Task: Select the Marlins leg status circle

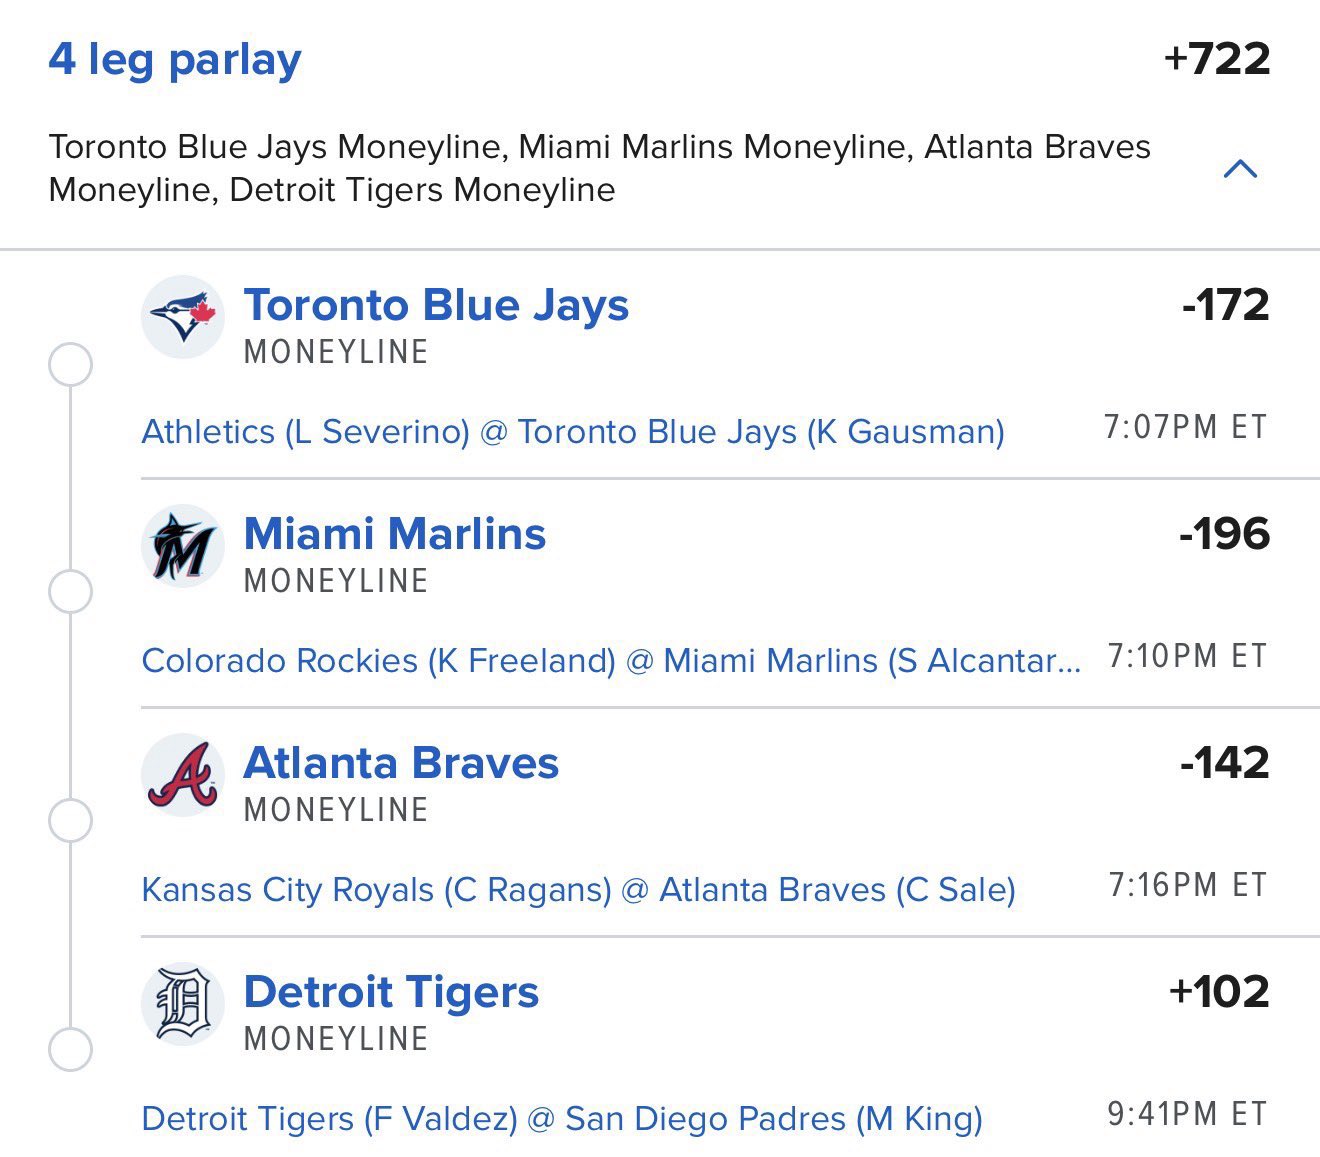Action: click(70, 592)
